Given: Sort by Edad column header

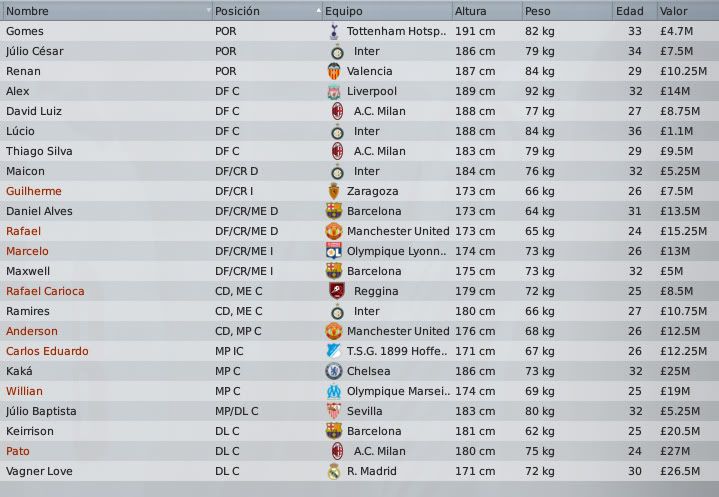Looking at the screenshot, I should 632,11.
